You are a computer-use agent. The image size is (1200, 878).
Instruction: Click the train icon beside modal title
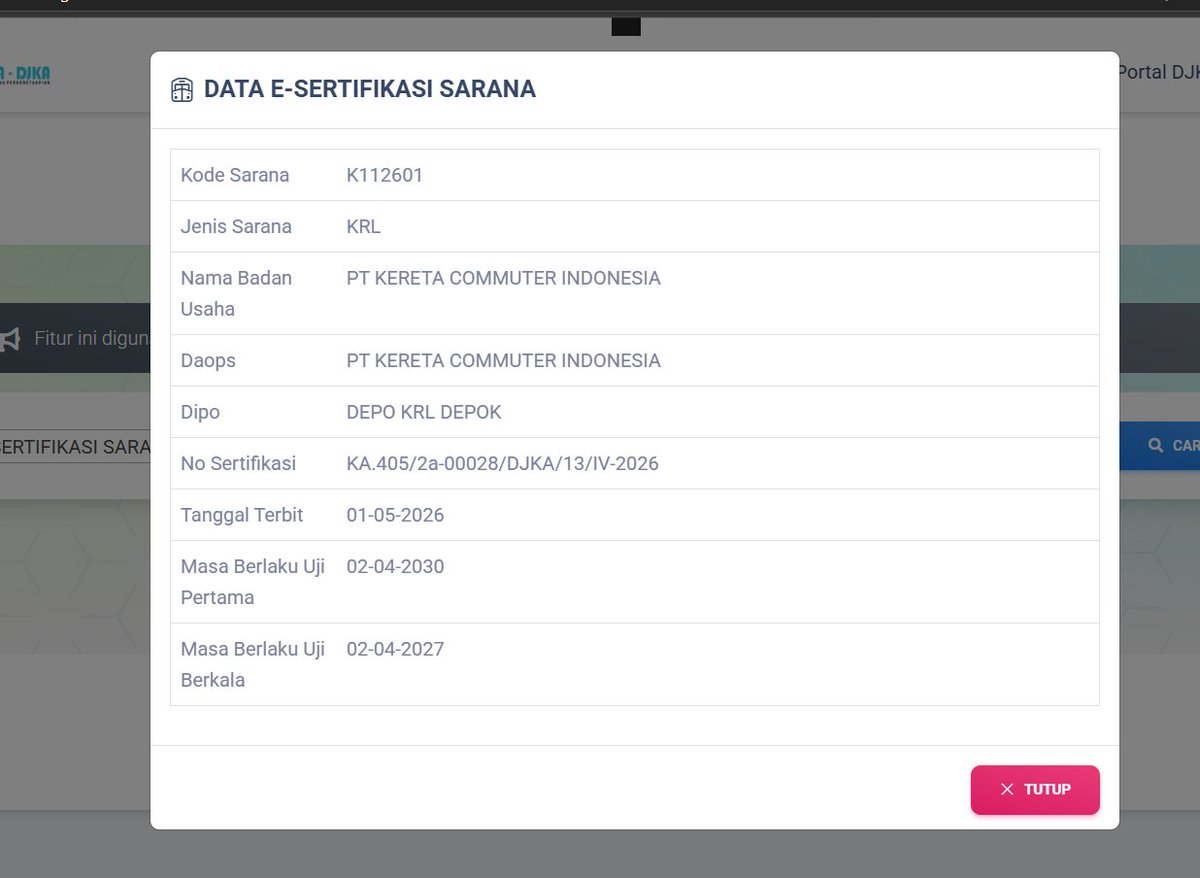182,90
